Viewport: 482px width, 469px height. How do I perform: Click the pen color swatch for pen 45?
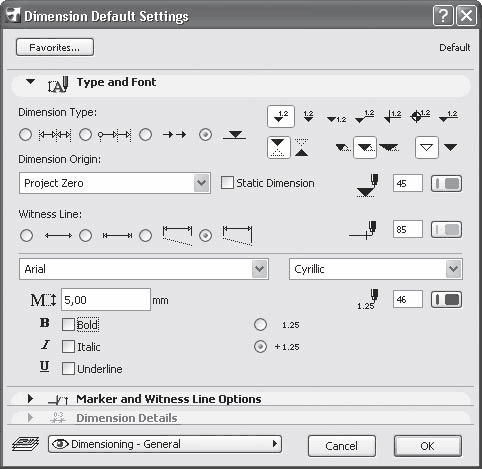pyautogui.click(x=446, y=184)
